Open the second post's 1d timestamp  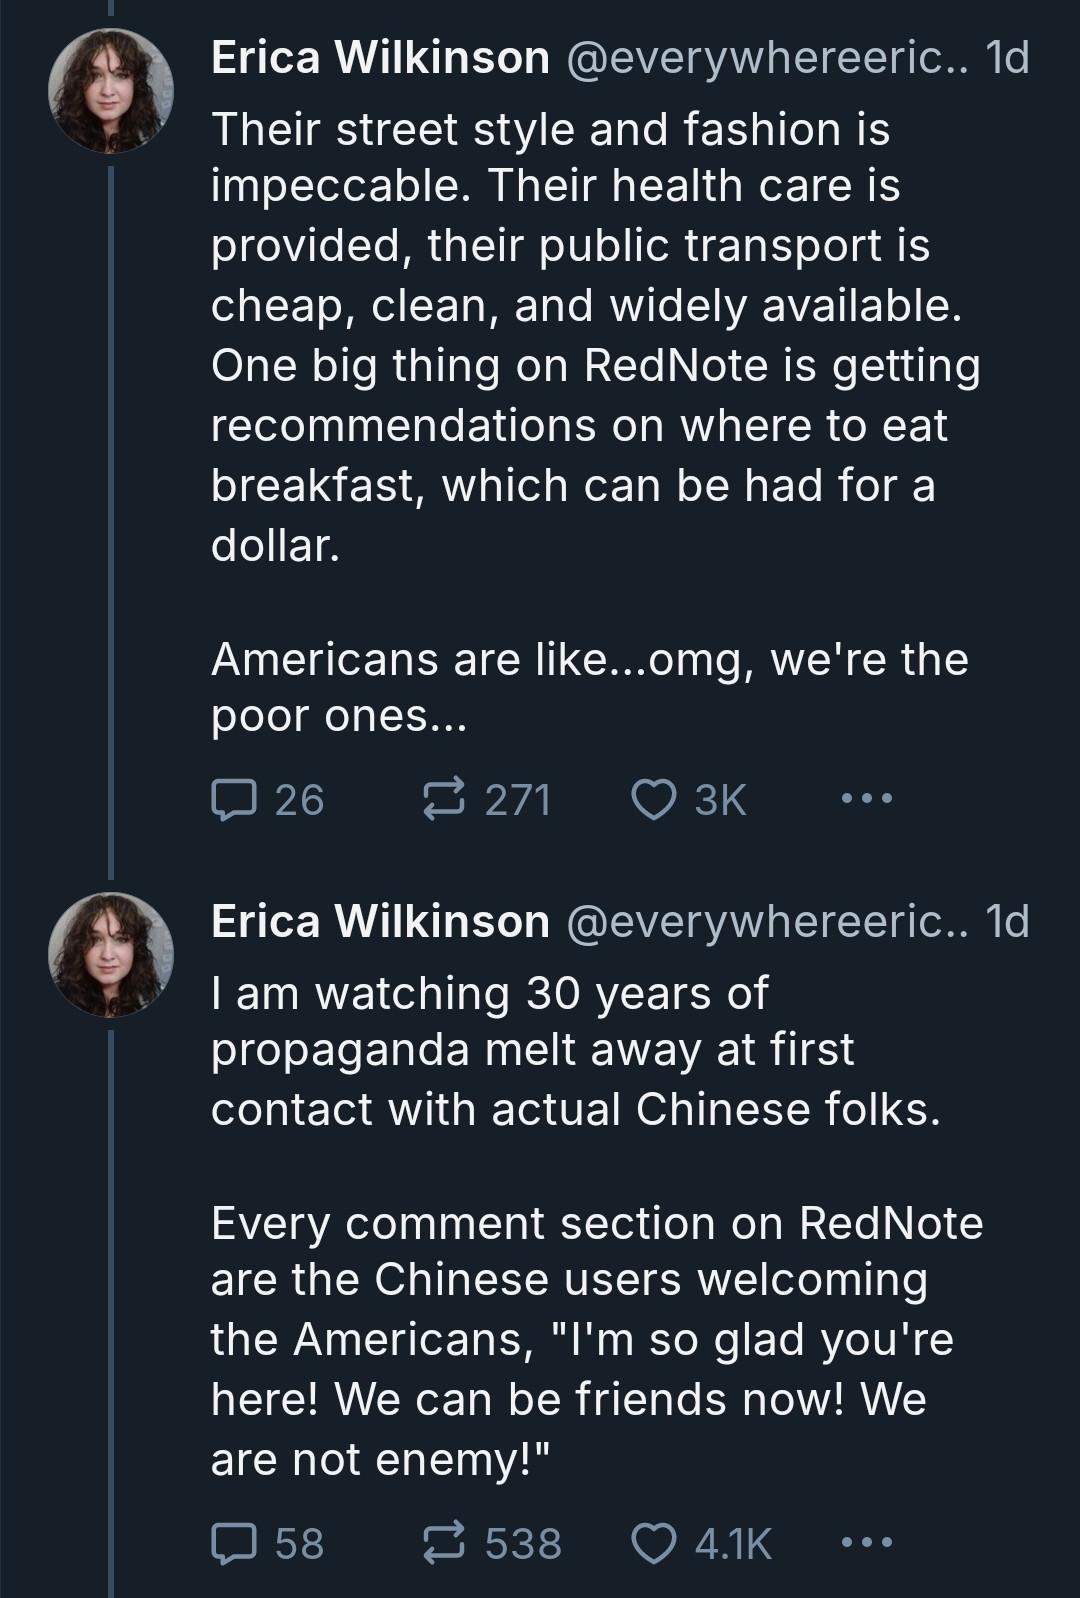pyautogui.click(x=1007, y=922)
